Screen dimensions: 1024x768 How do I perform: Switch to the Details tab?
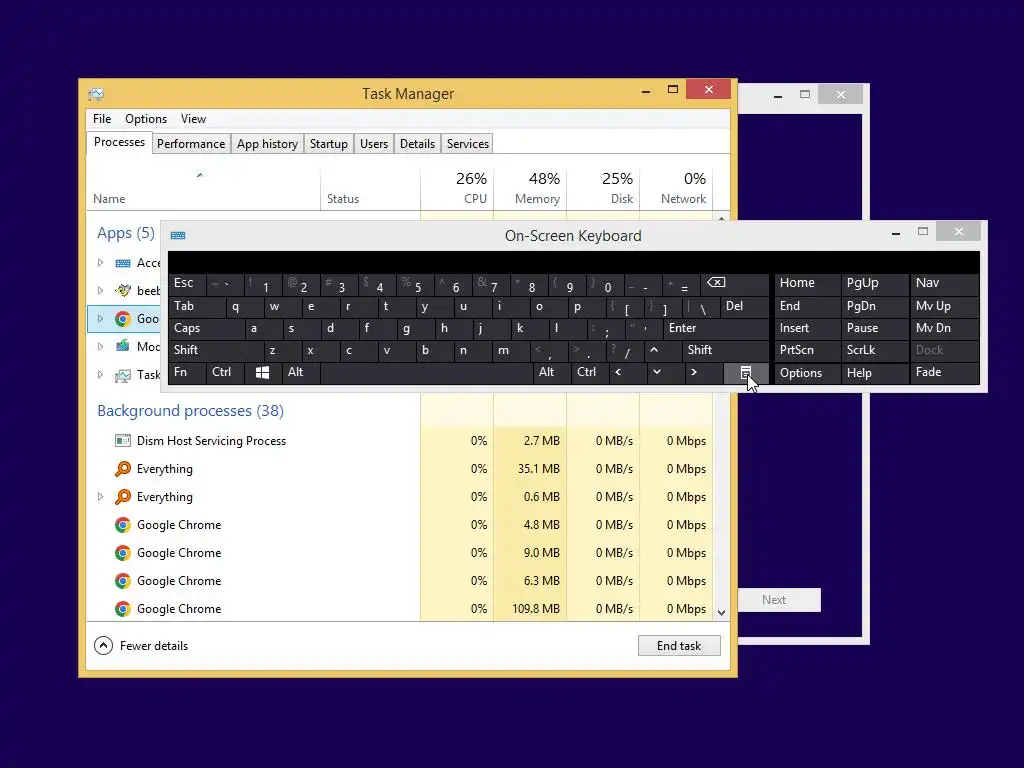point(417,144)
